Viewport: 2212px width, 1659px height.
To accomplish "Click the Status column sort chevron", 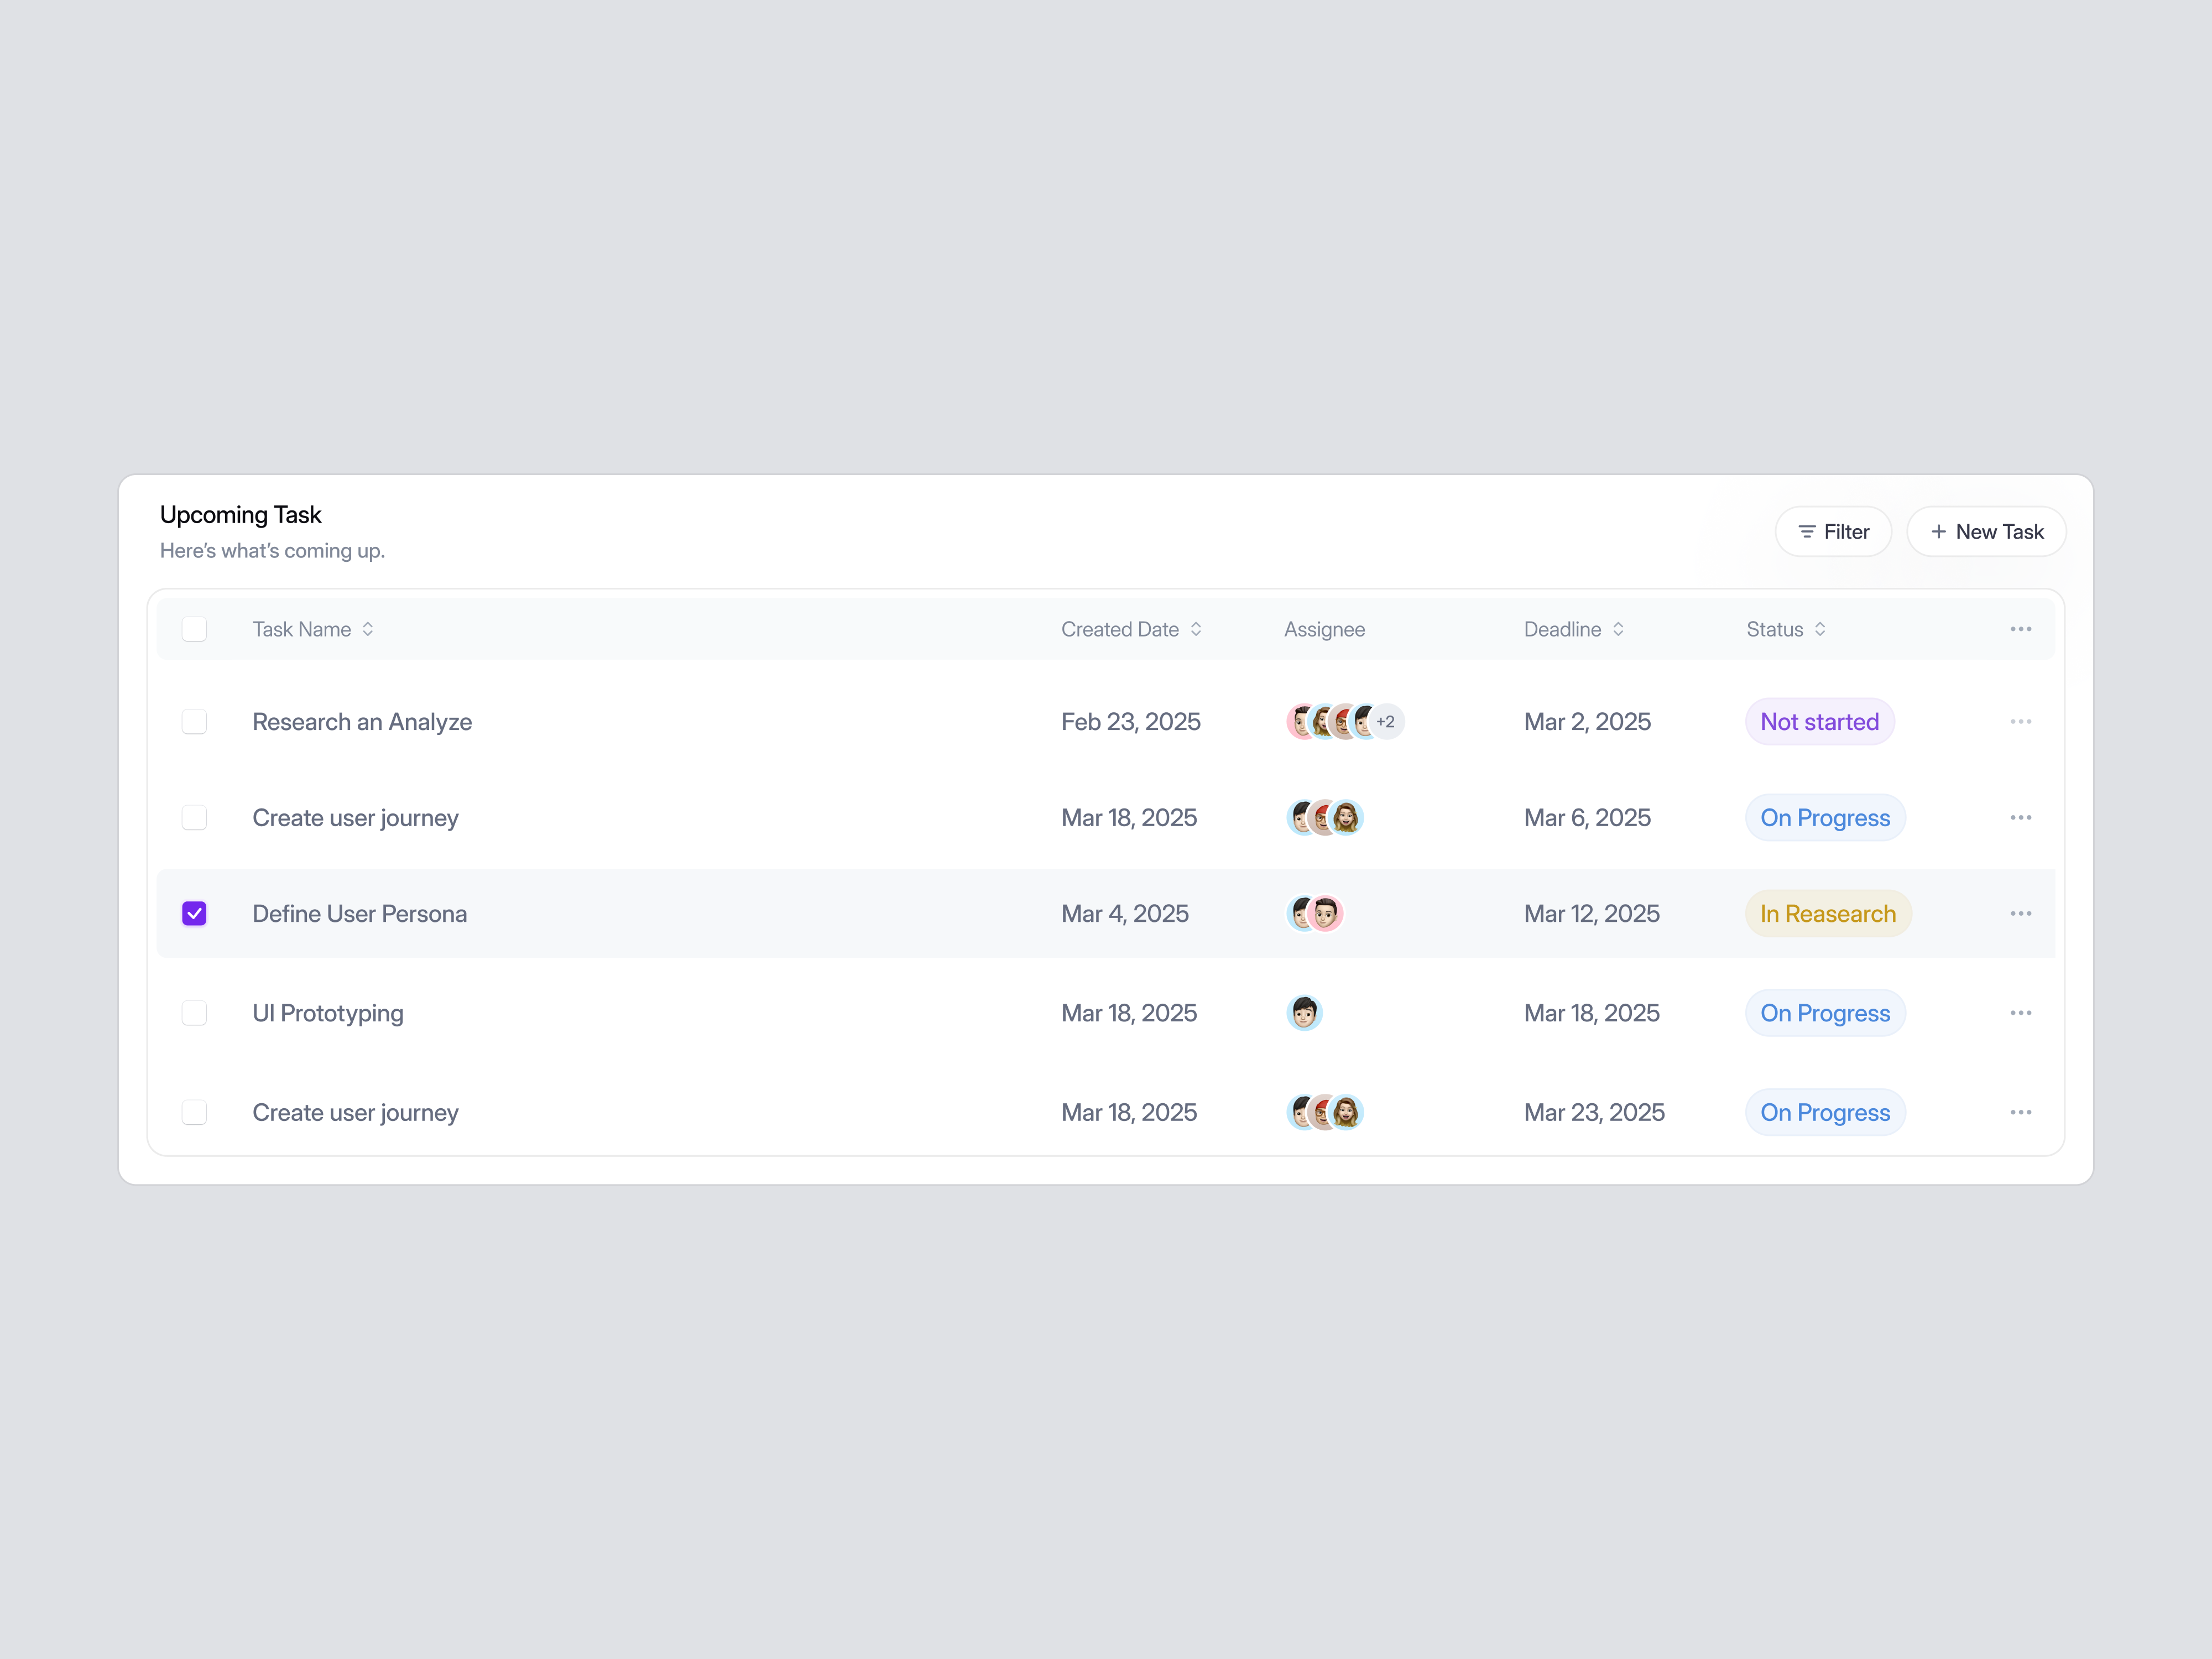I will click(1821, 629).
